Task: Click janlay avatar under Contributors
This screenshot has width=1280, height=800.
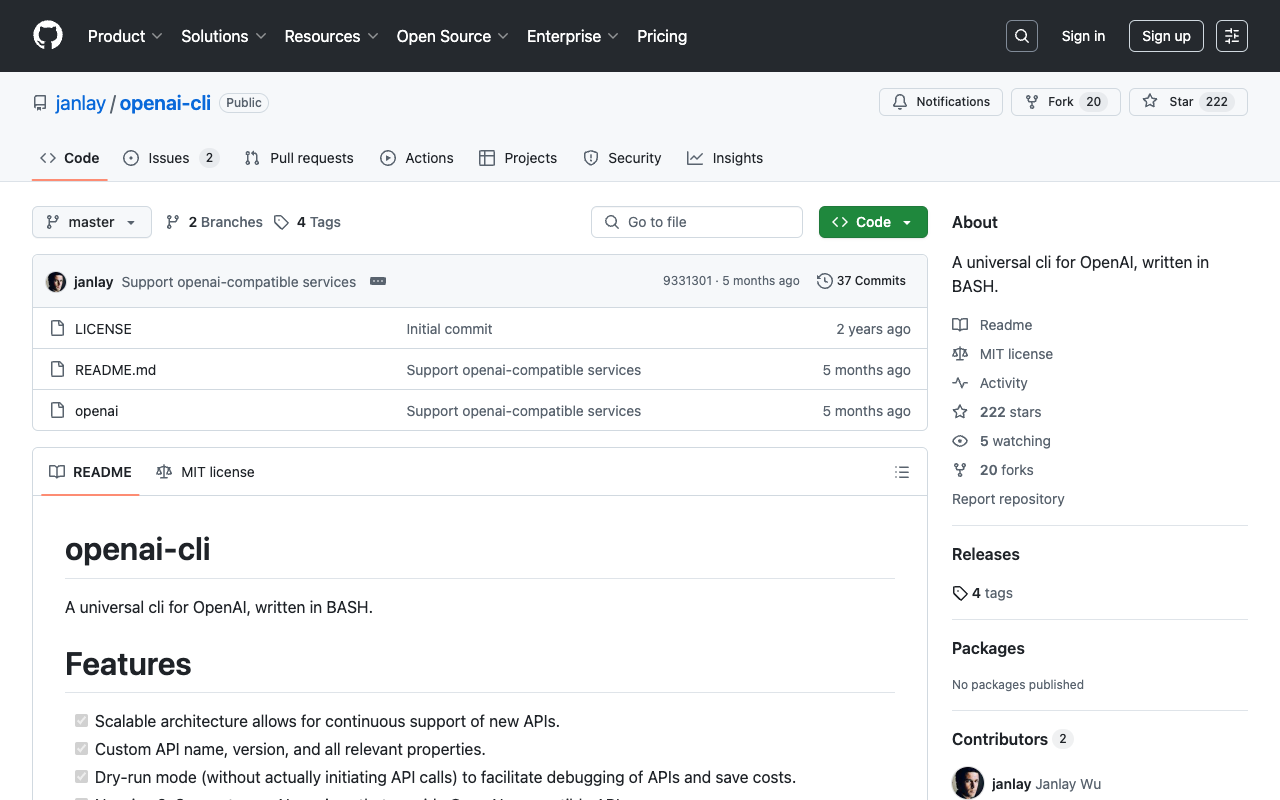Action: pos(968,784)
